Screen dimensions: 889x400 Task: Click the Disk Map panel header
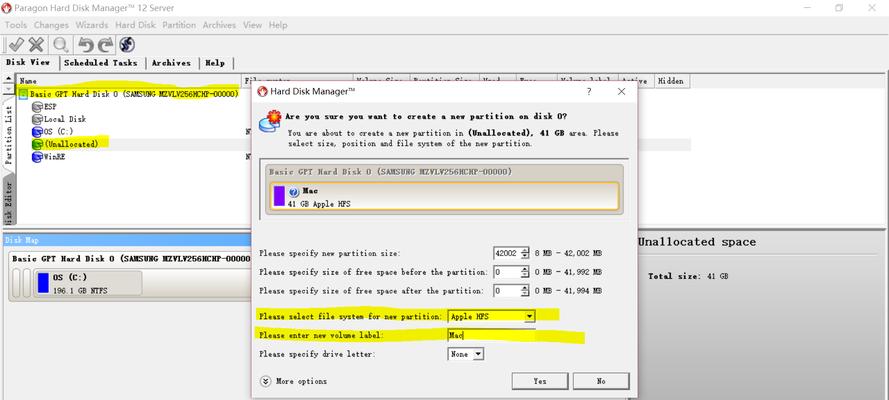tap(127, 240)
